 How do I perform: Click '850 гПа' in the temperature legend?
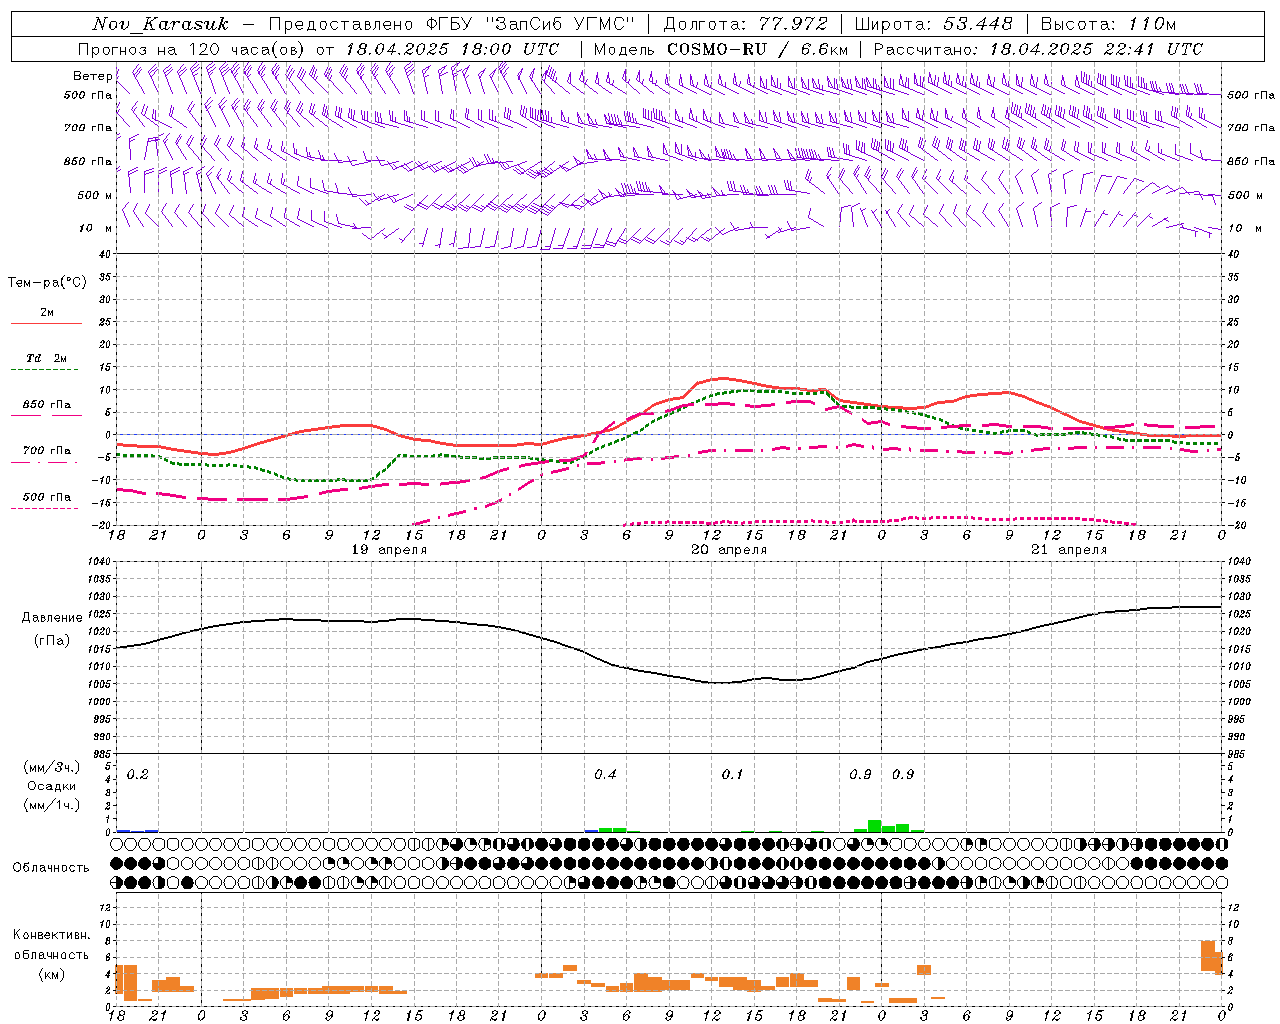47,405
